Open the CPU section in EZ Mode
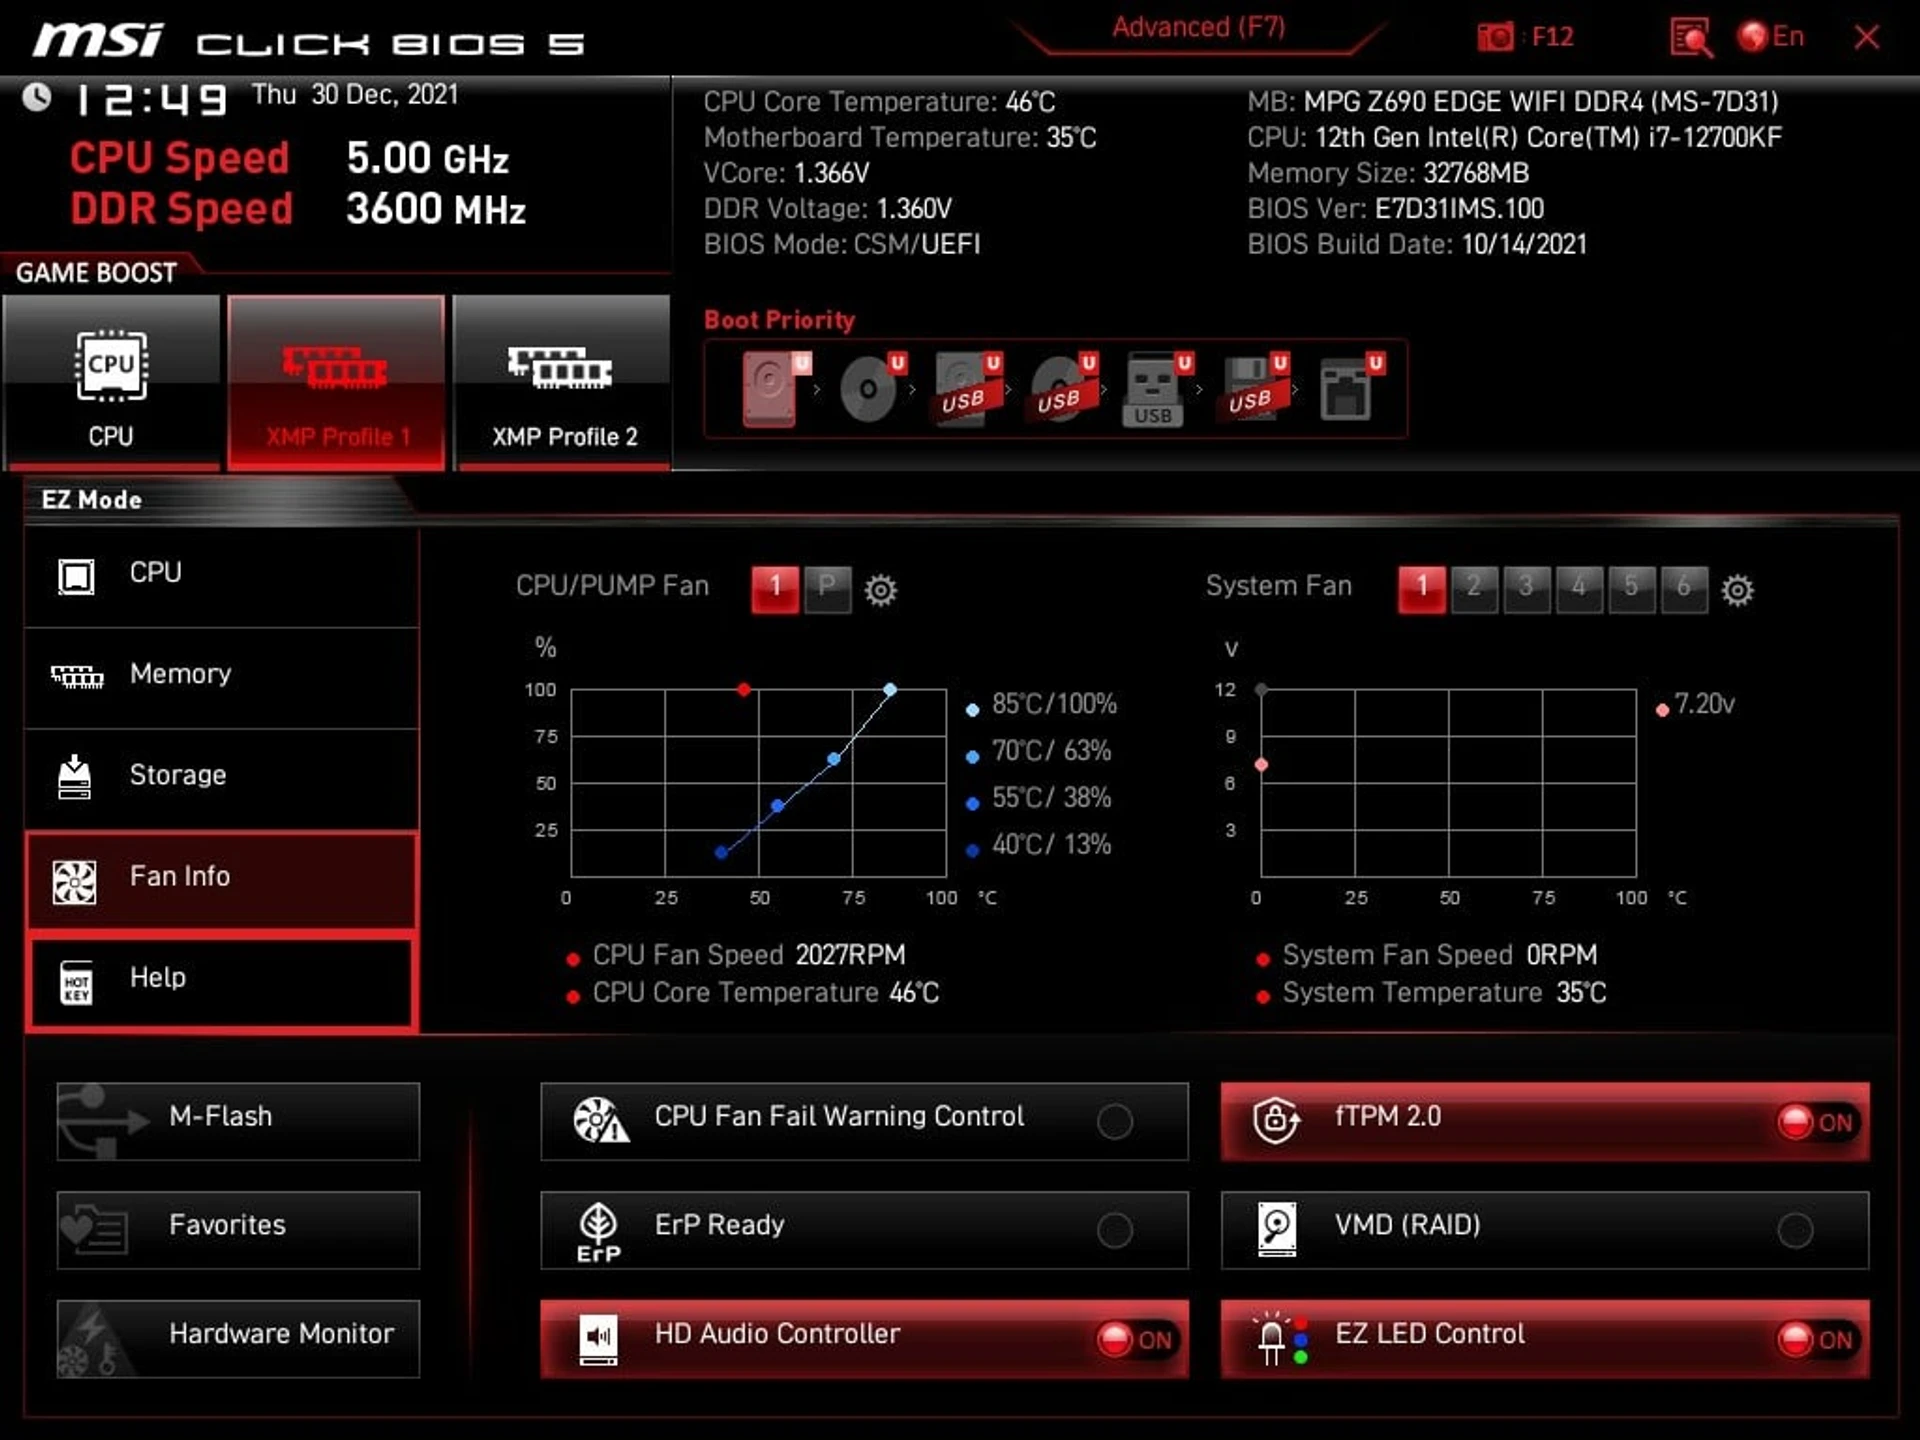 221,576
